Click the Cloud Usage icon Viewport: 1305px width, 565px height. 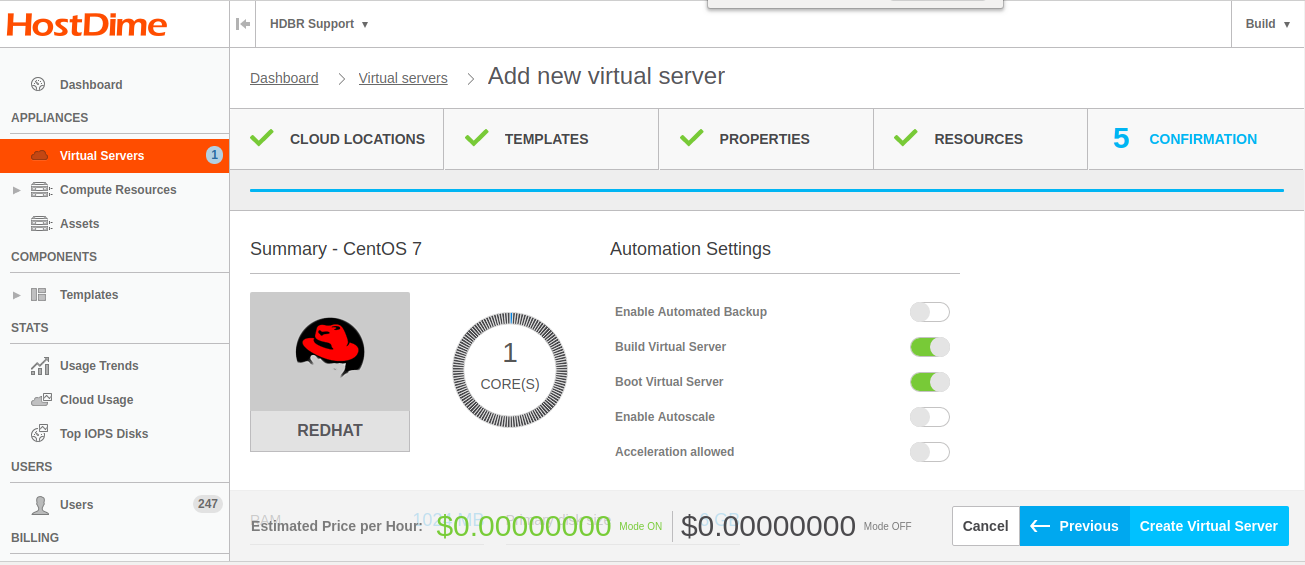coord(40,399)
